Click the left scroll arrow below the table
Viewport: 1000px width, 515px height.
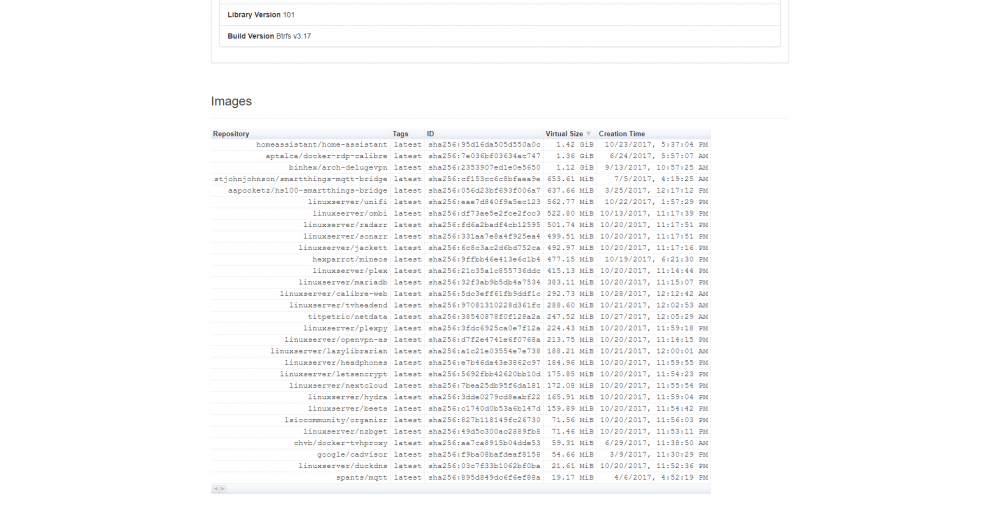216,489
